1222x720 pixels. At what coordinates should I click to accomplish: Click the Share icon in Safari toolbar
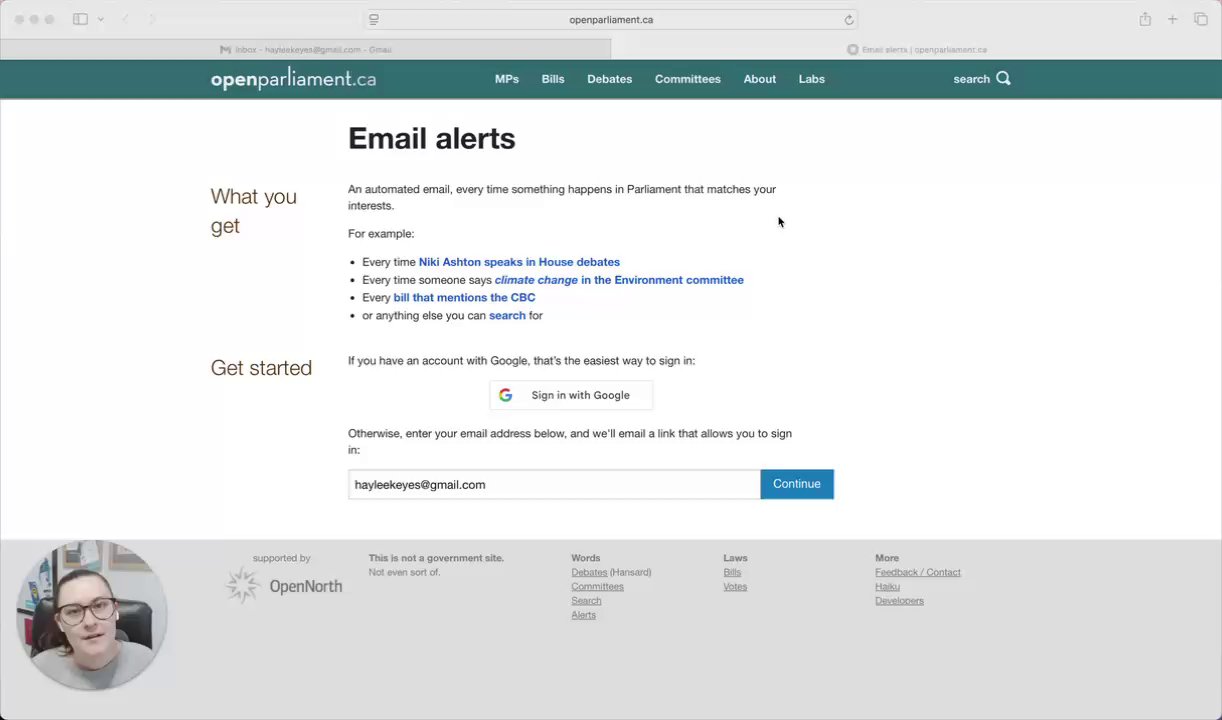click(1145, 19)
